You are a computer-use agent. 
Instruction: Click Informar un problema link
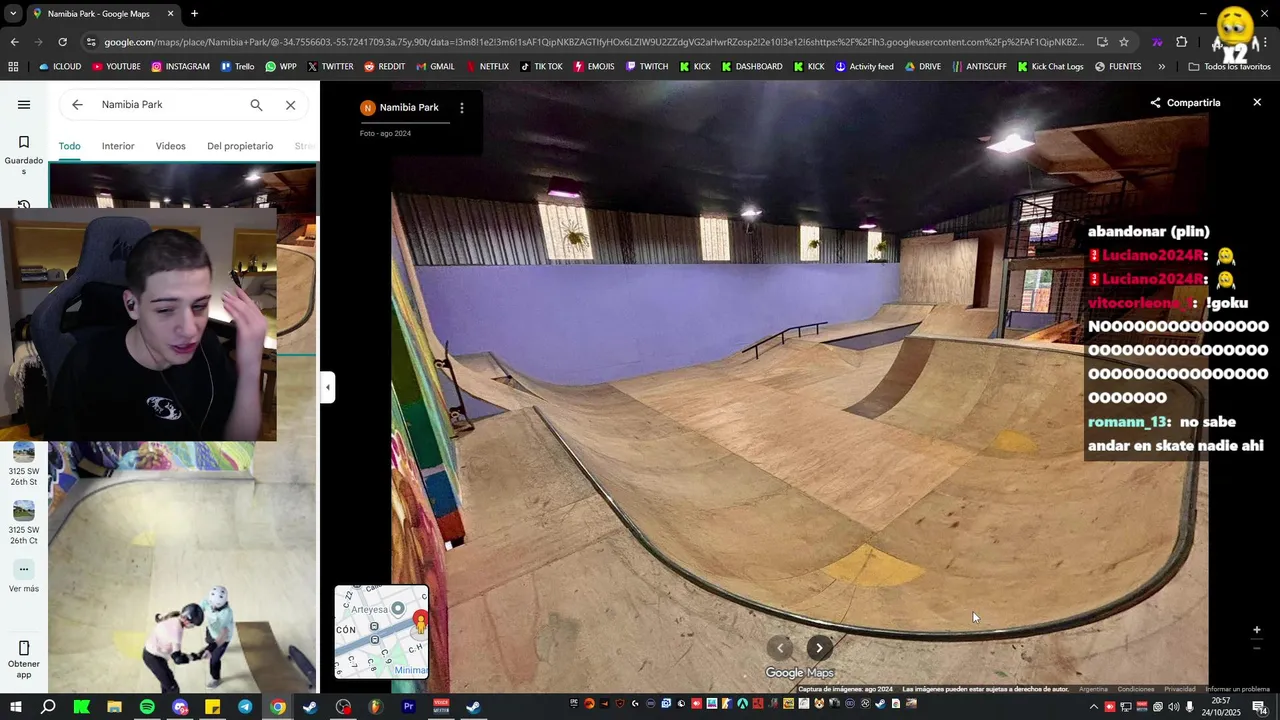pyautogui.click(x=1238, y=689)
